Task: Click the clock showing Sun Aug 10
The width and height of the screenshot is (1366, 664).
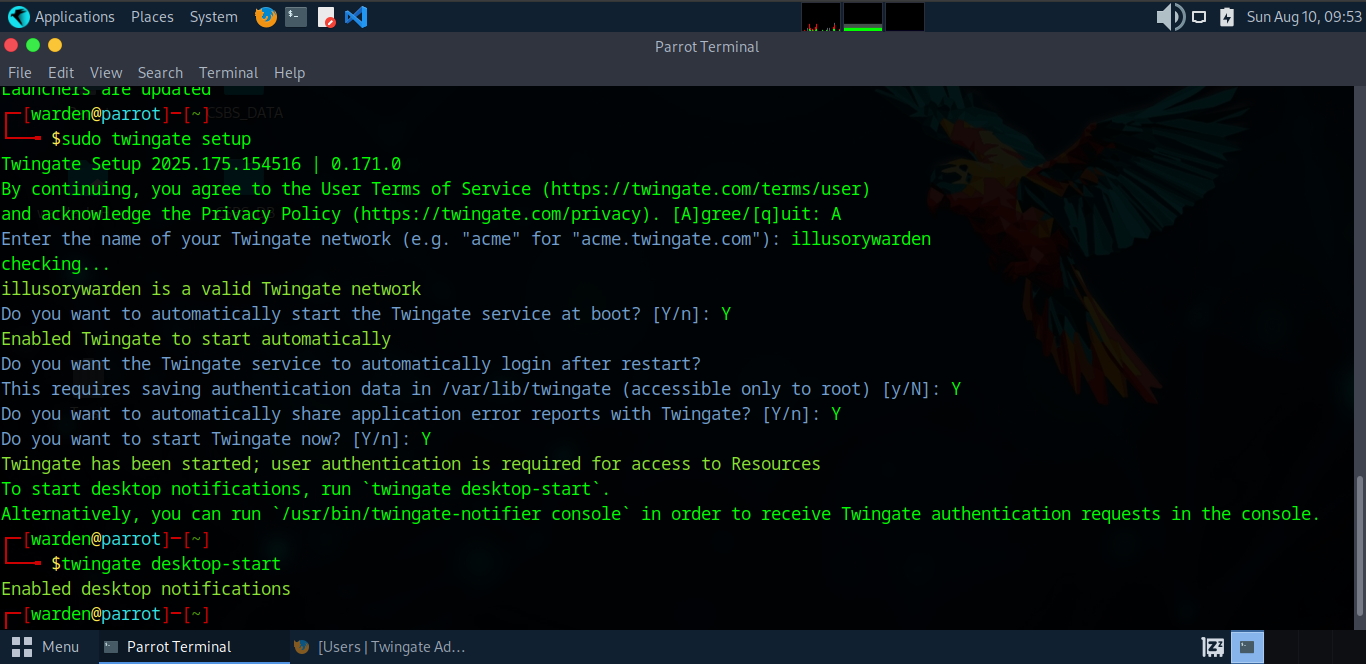Action: click(x=1304, y=17)
